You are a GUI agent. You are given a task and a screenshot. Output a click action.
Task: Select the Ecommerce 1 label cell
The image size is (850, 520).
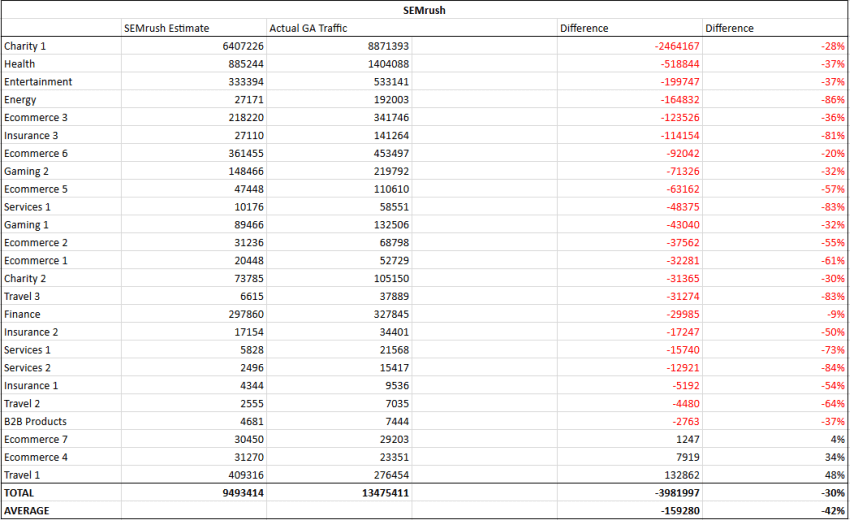[61, 261]
